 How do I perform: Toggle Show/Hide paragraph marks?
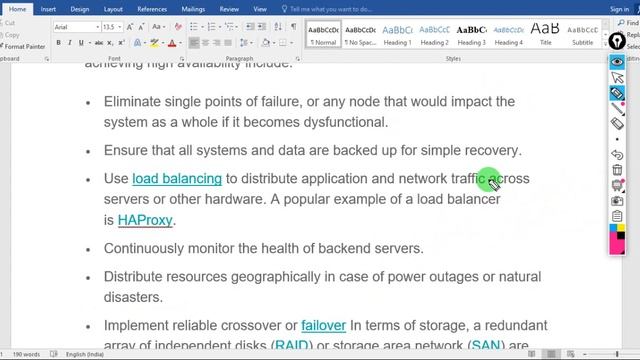click(293, 27)
